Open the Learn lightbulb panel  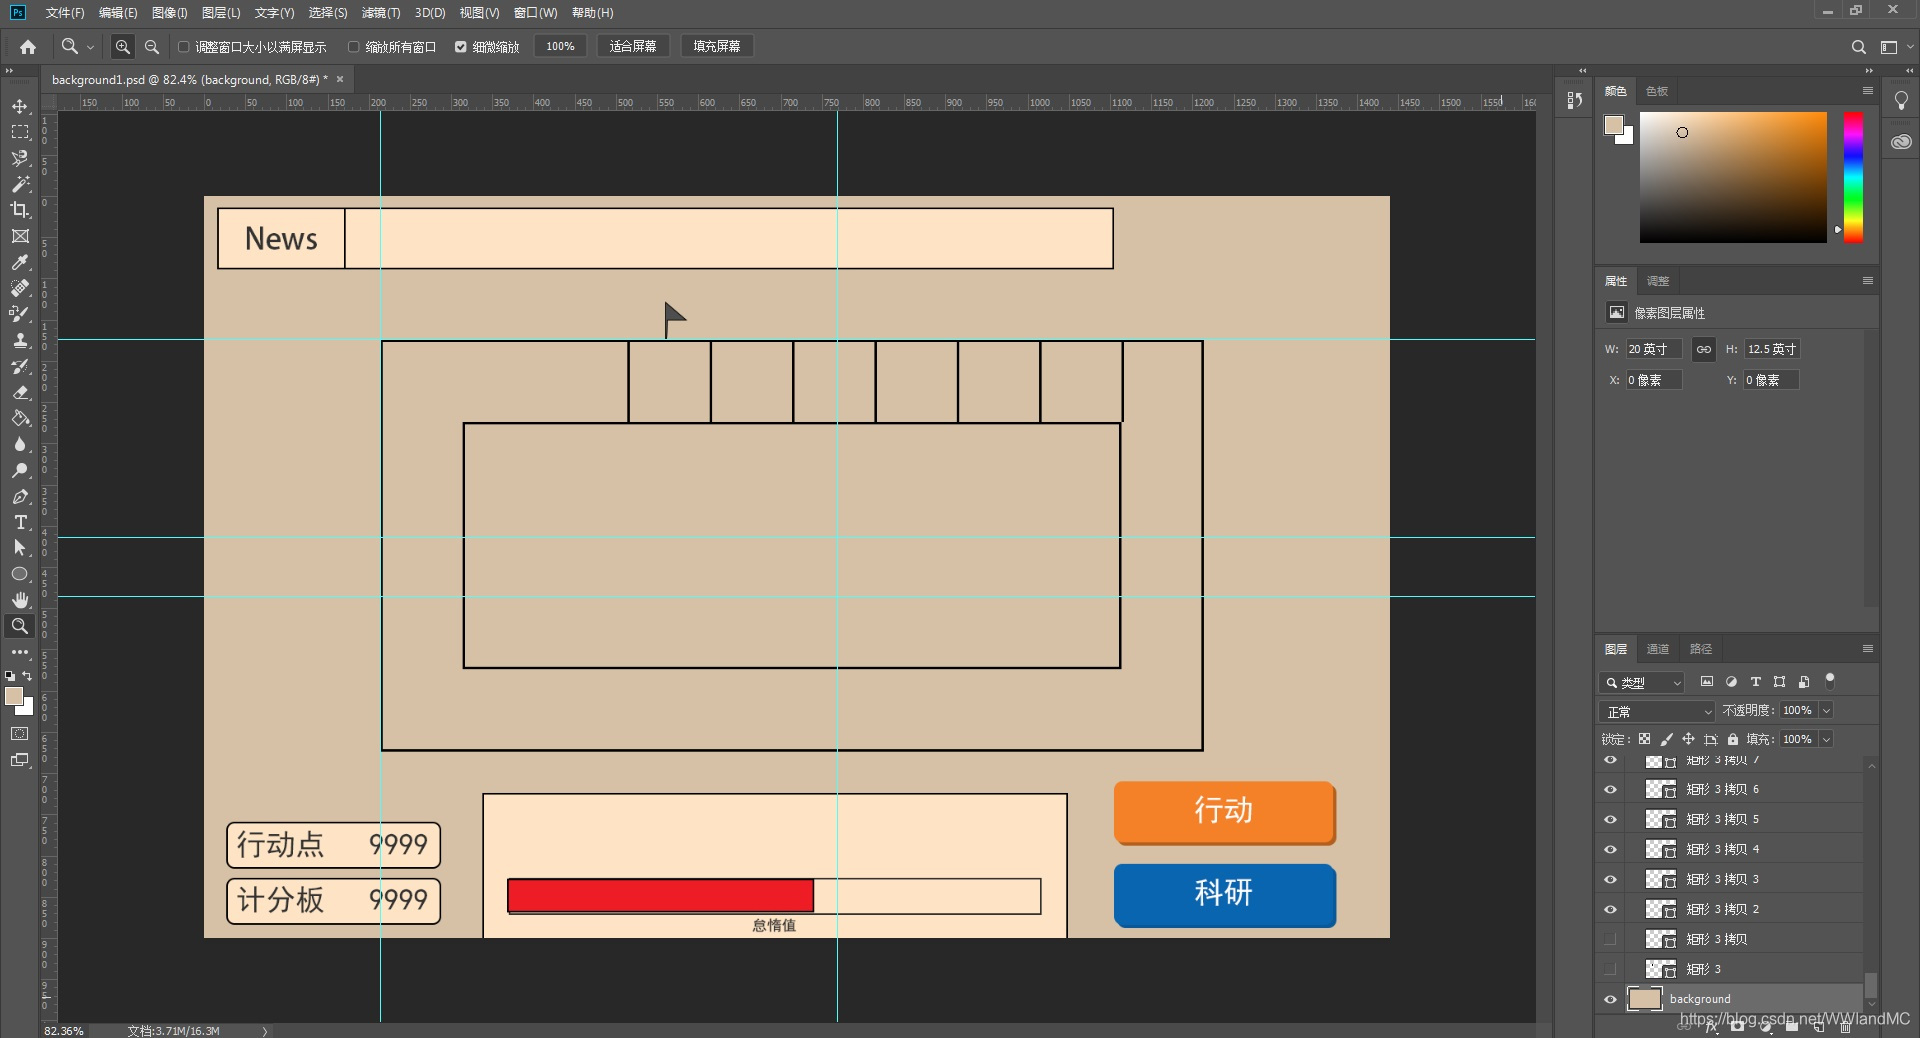click(x=1901, y=101)
